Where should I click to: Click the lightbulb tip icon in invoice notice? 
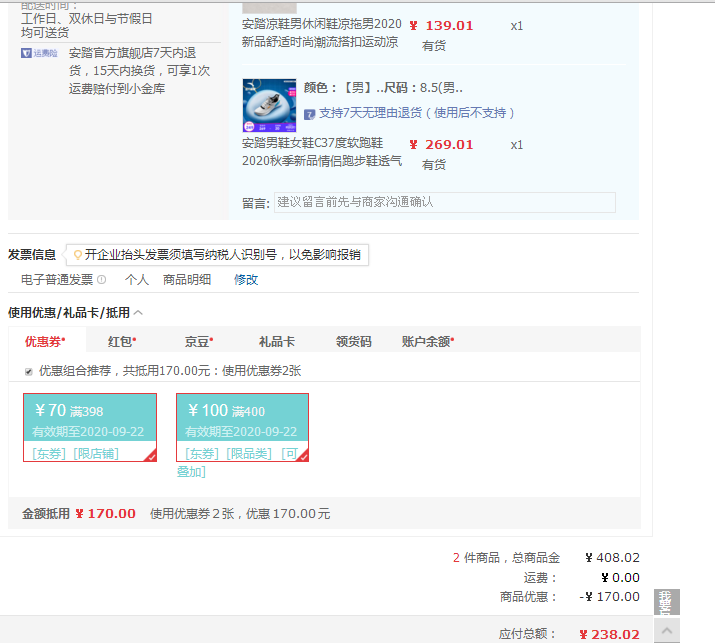click(78, 254)
